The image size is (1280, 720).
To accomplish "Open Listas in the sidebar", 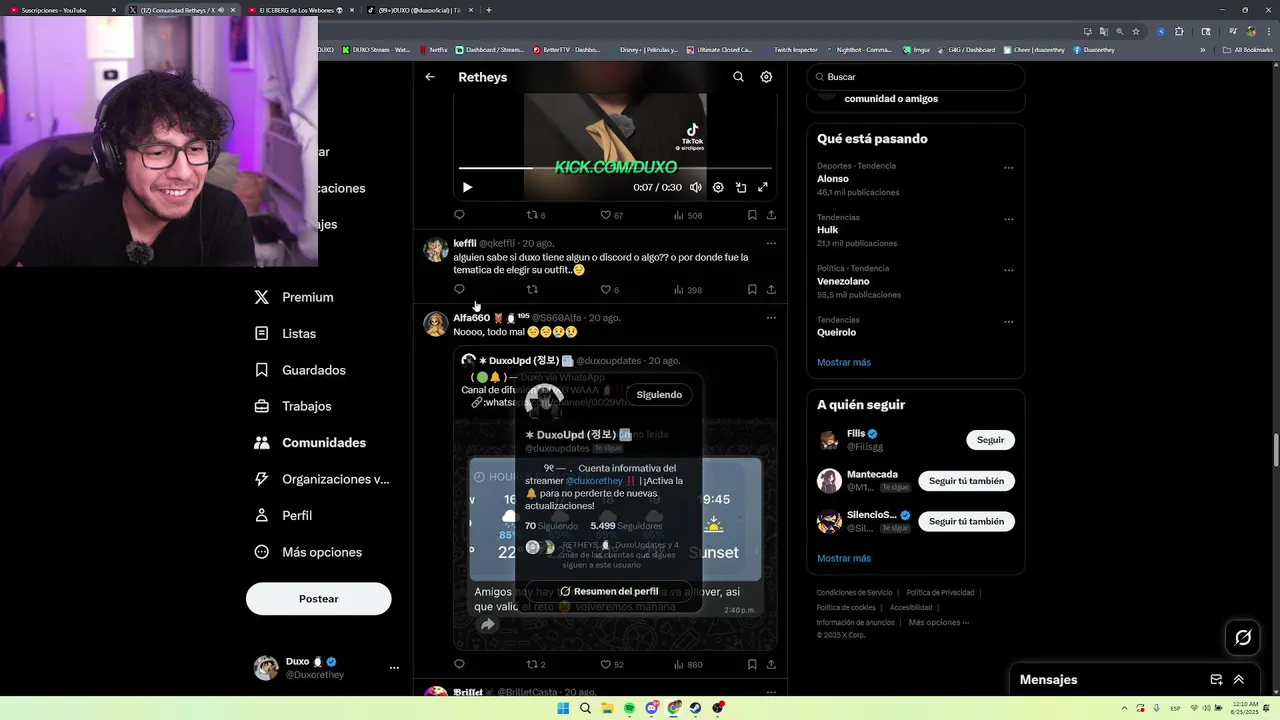I will [285, 333].
